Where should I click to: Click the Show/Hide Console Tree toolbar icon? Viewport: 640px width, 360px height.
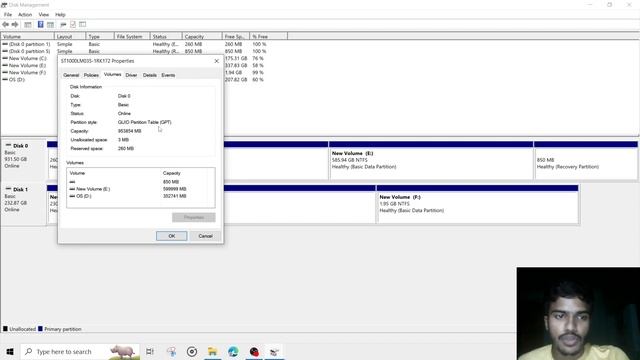[28, 25]
